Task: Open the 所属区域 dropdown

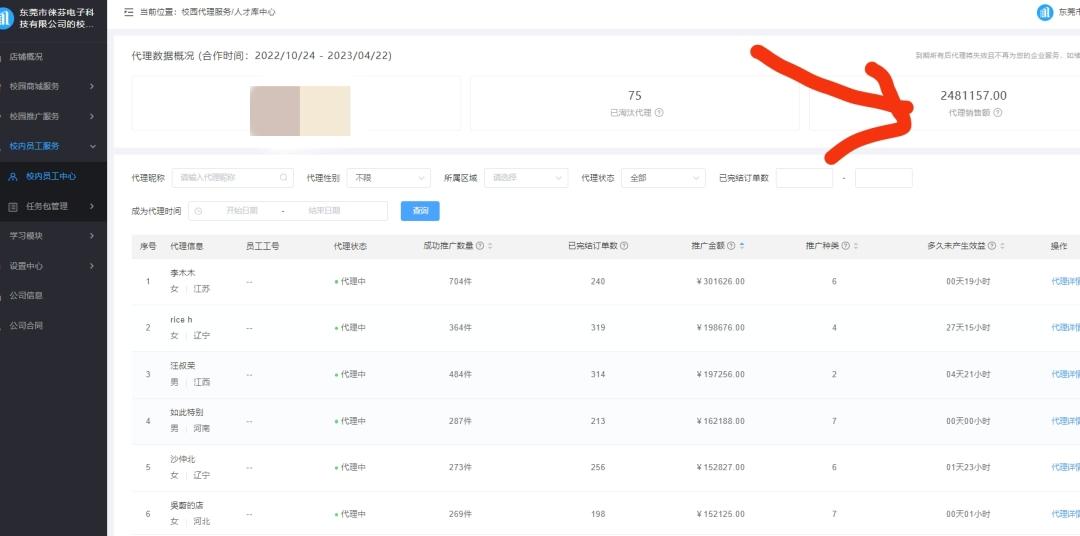Action: coord(526,178)
